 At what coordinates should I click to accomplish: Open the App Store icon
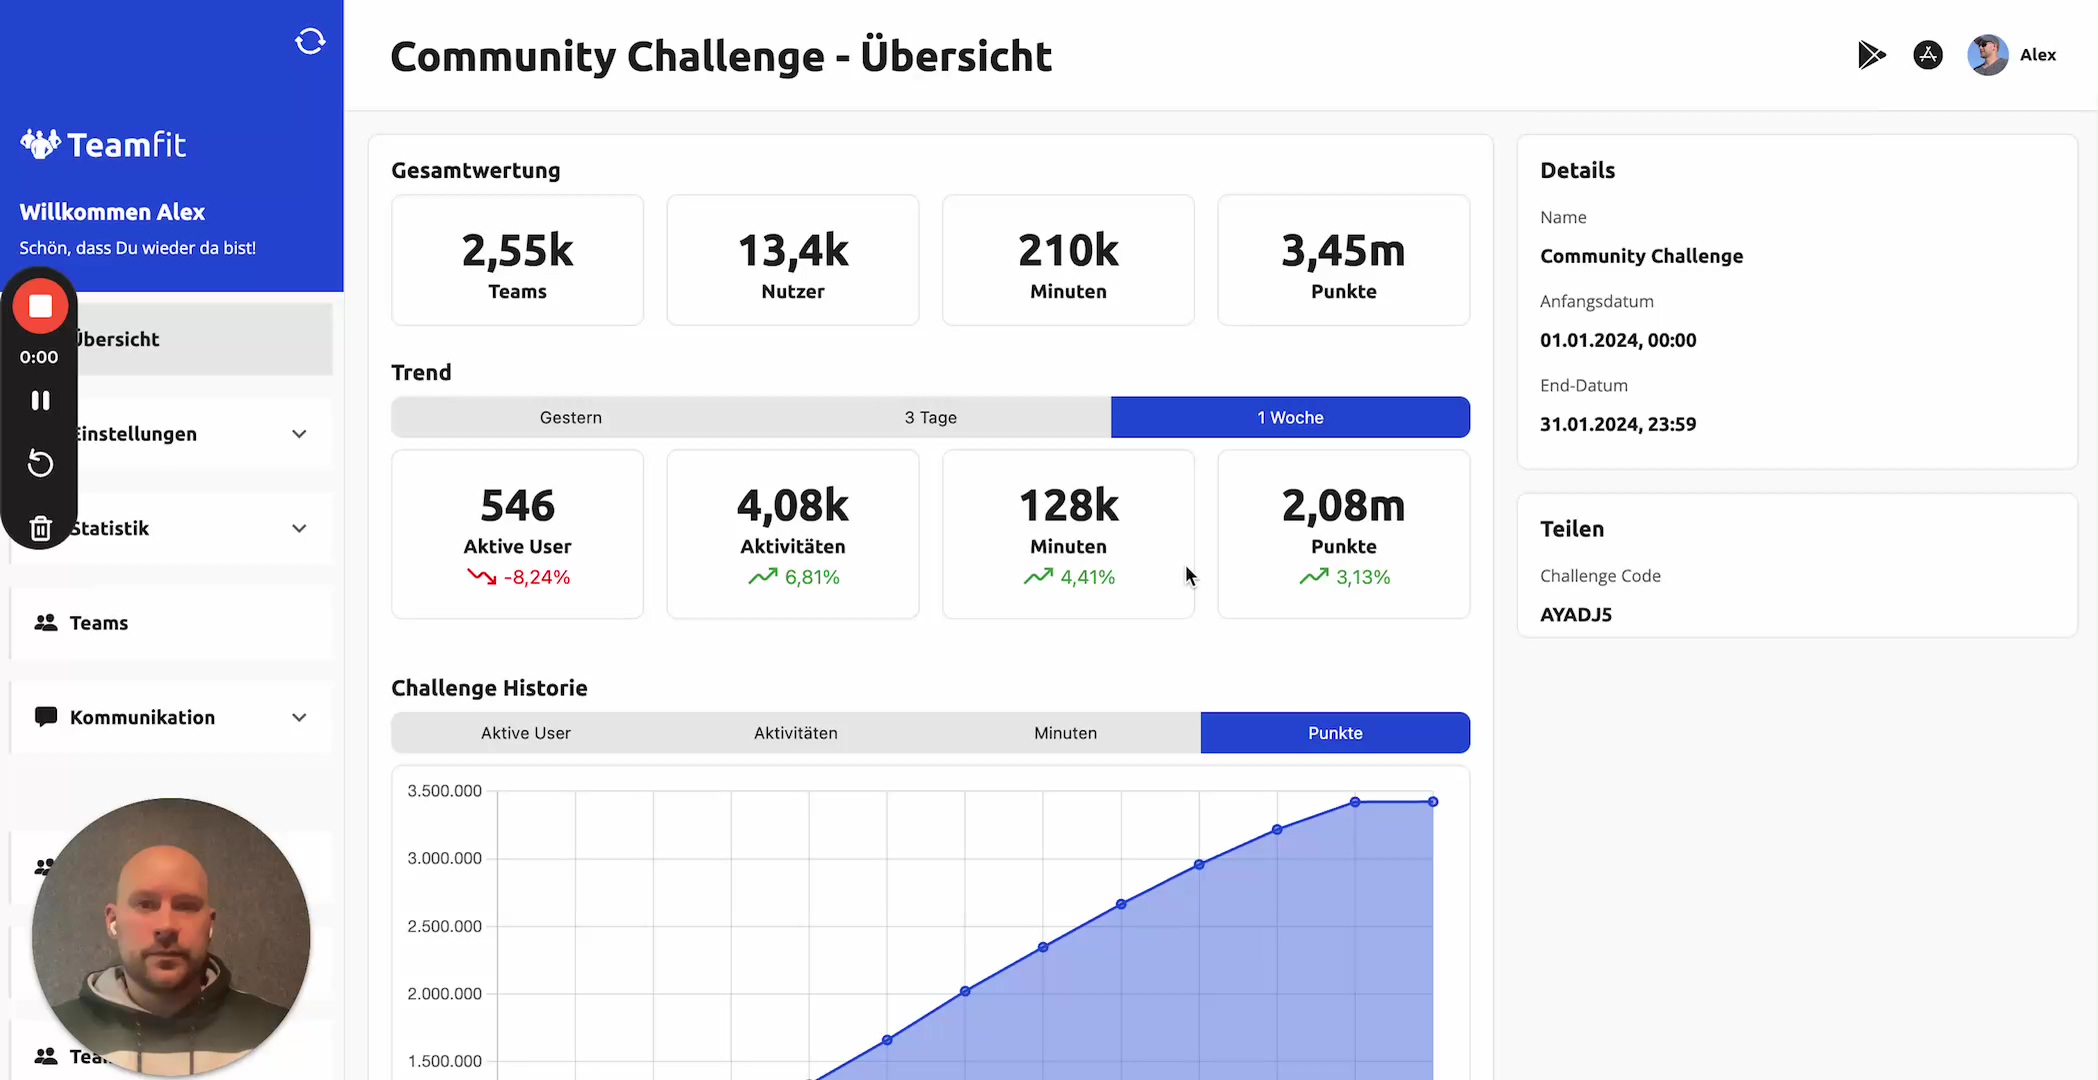pos(1928,55)
